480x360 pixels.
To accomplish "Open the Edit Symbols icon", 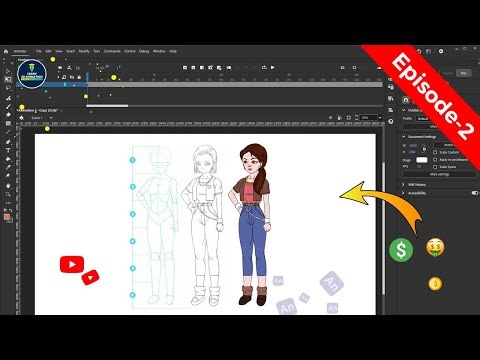I will click(x=21, y=118).
